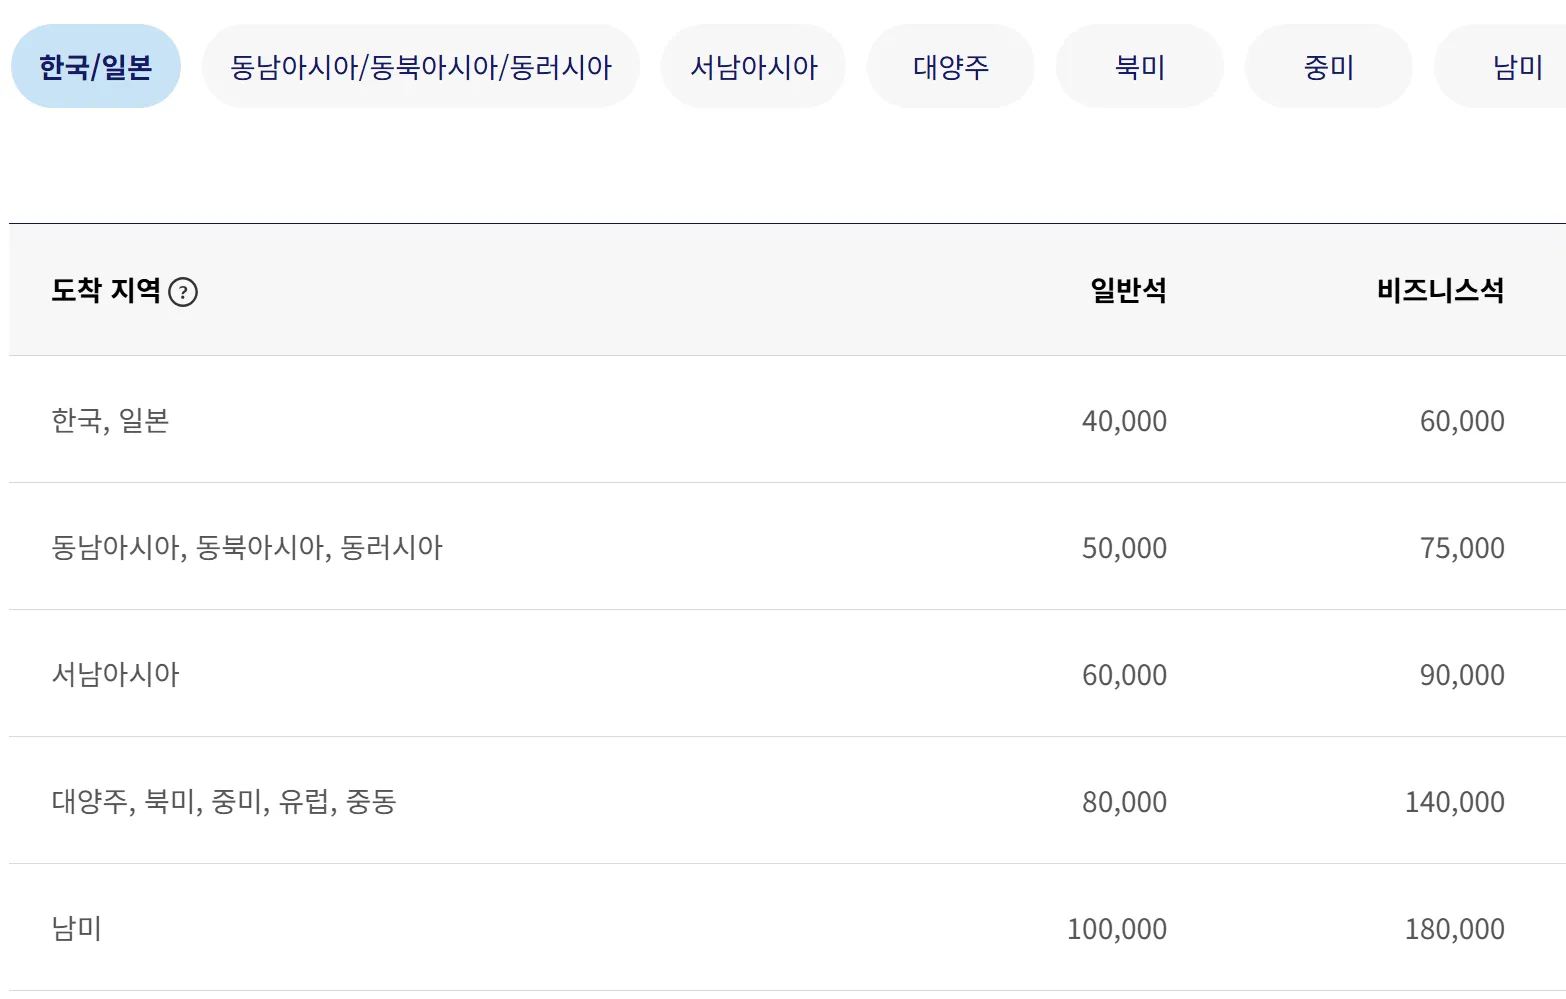Click the 남미 row label in table
This screenshot has height=999, width=1566.
[x=77, y=928]
